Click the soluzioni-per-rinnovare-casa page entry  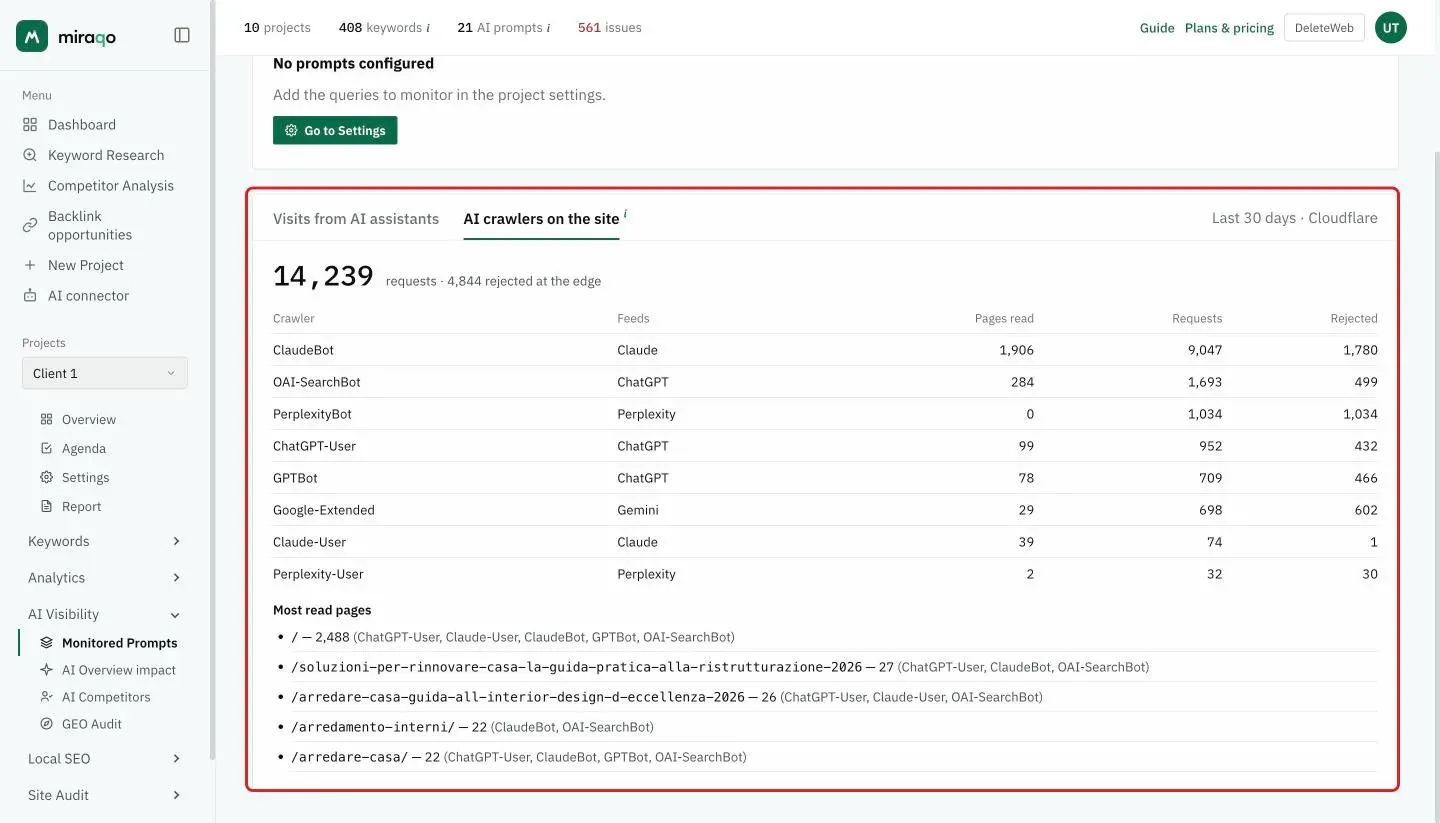[x=576, y=667]
